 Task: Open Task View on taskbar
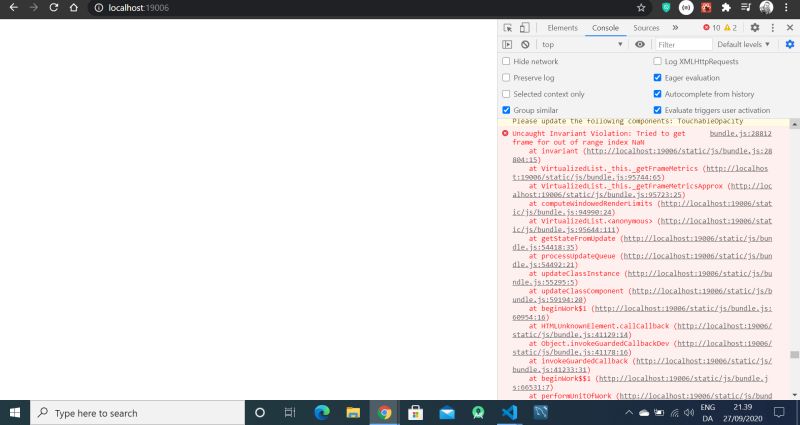[290, 412]
